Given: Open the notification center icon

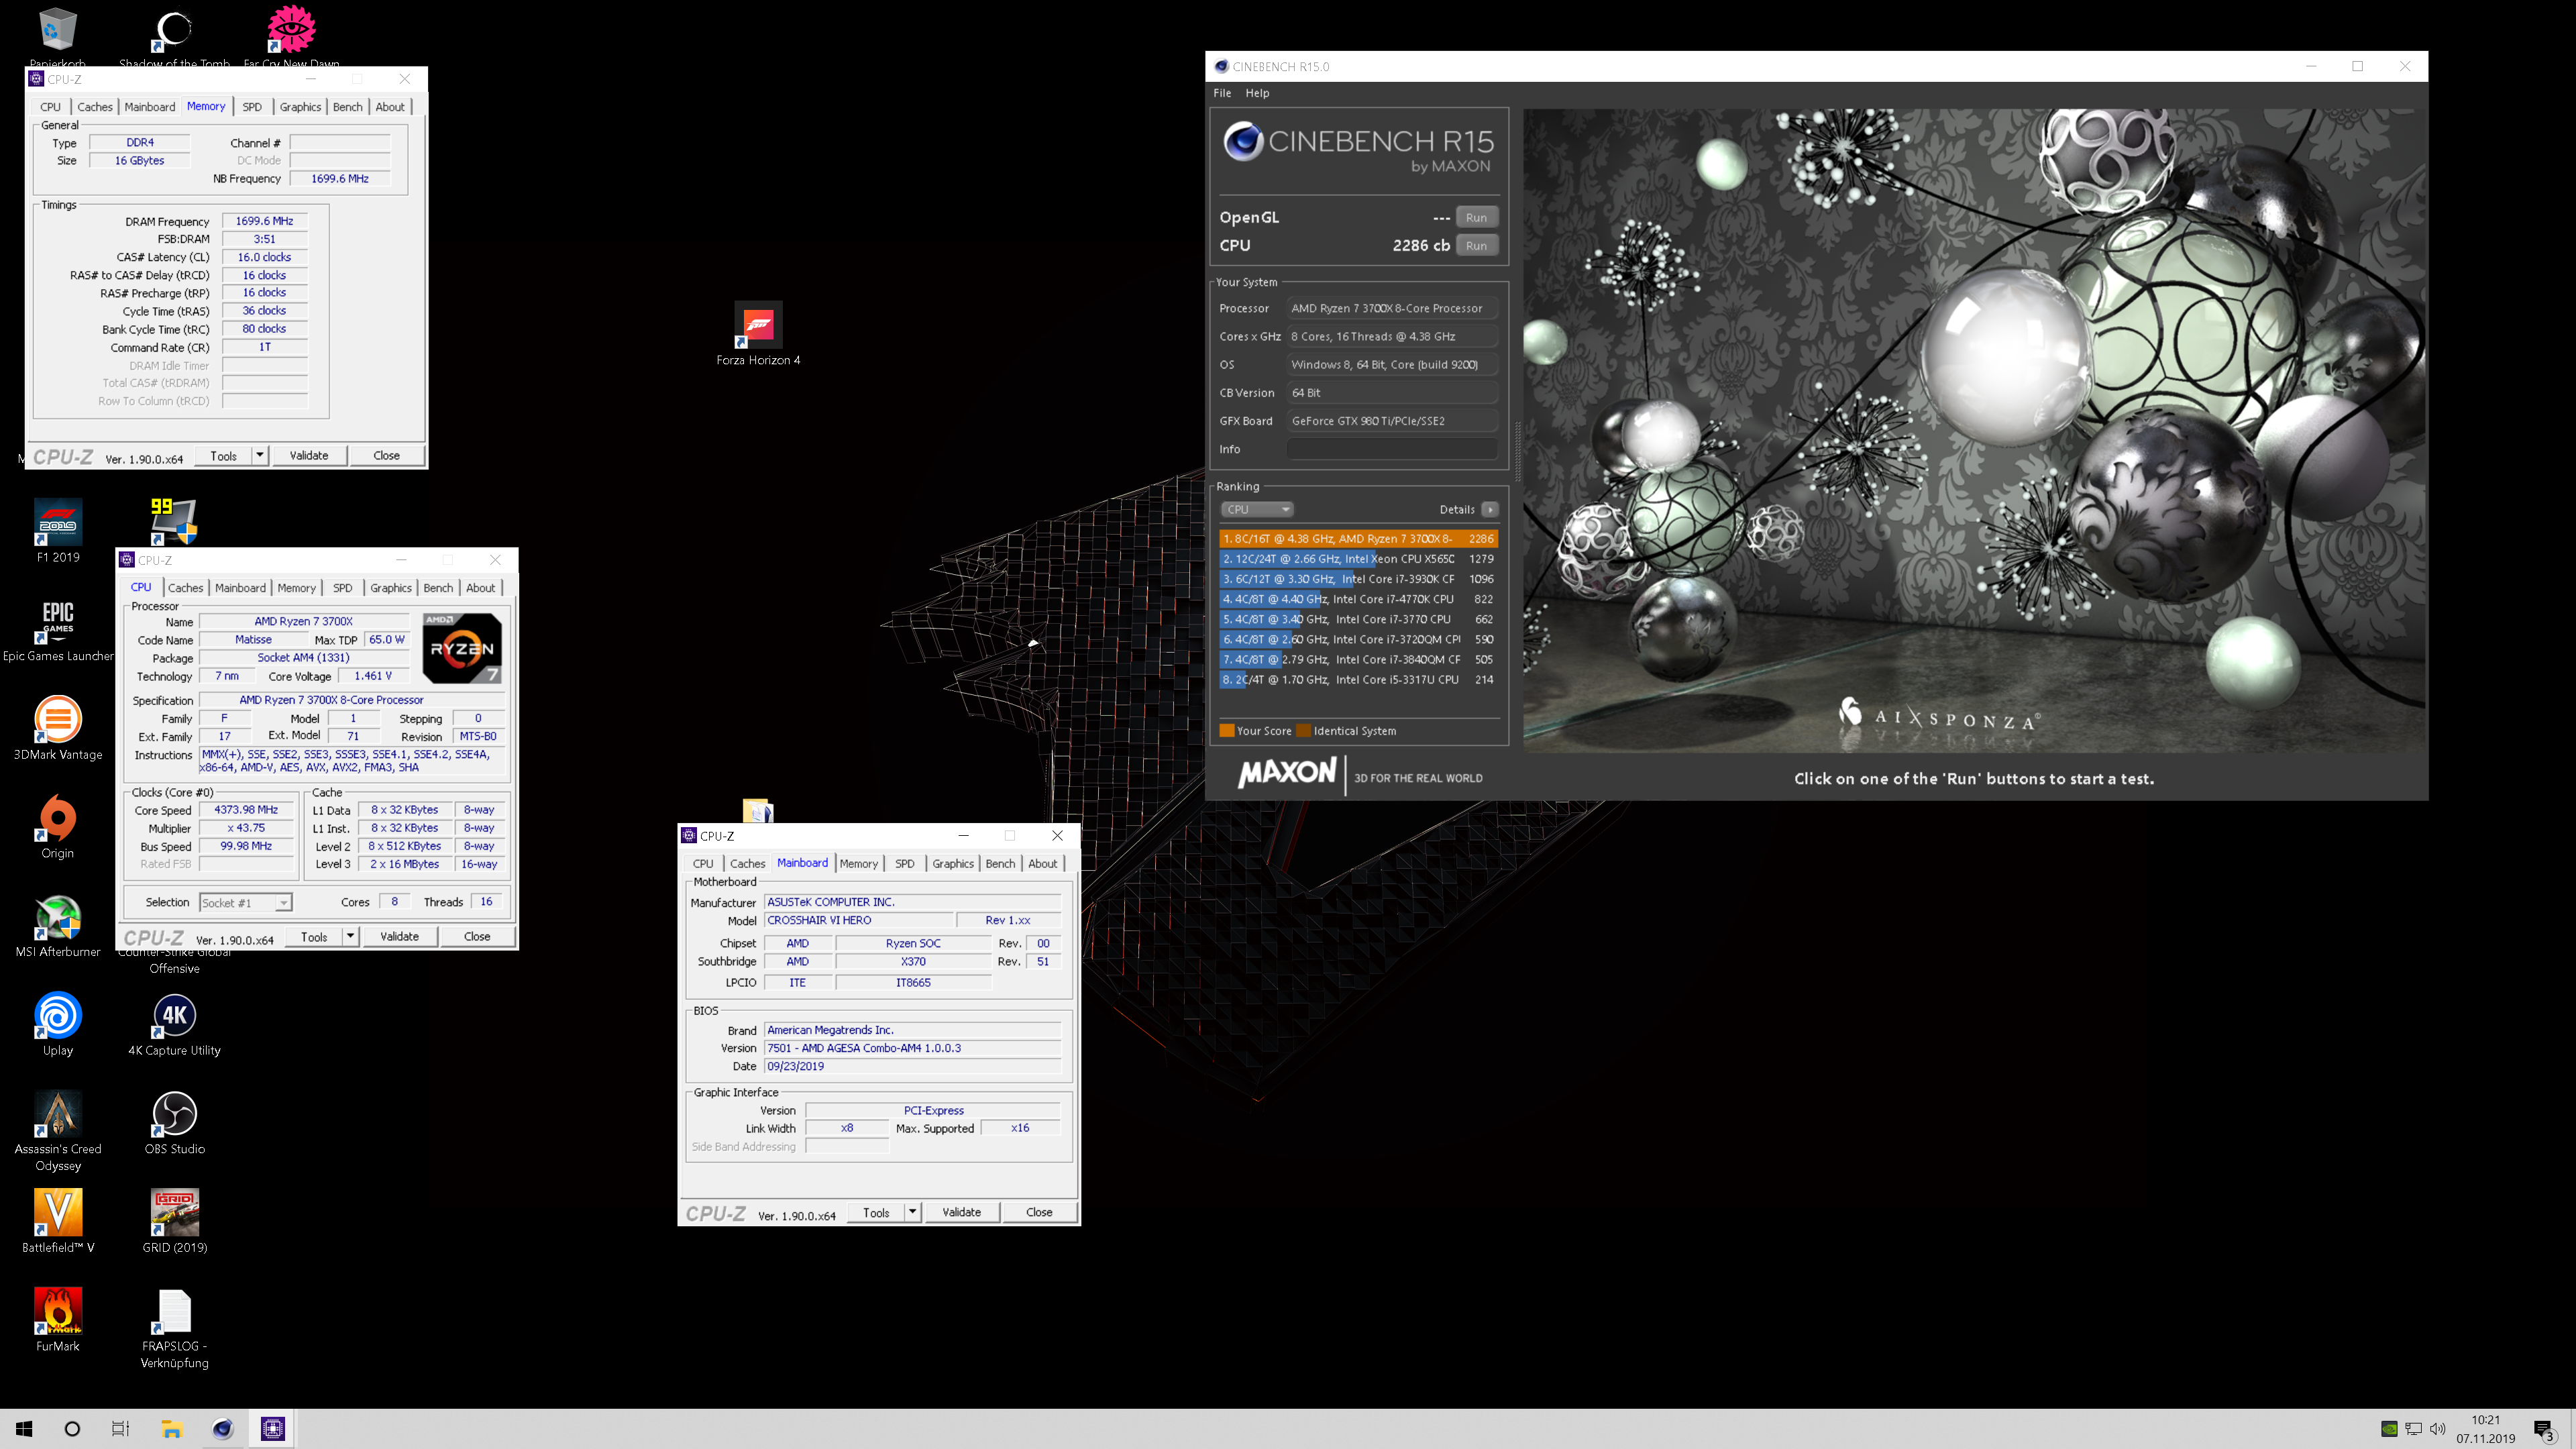Looking at the screenshot, I should click(x=2544, y=1429).
